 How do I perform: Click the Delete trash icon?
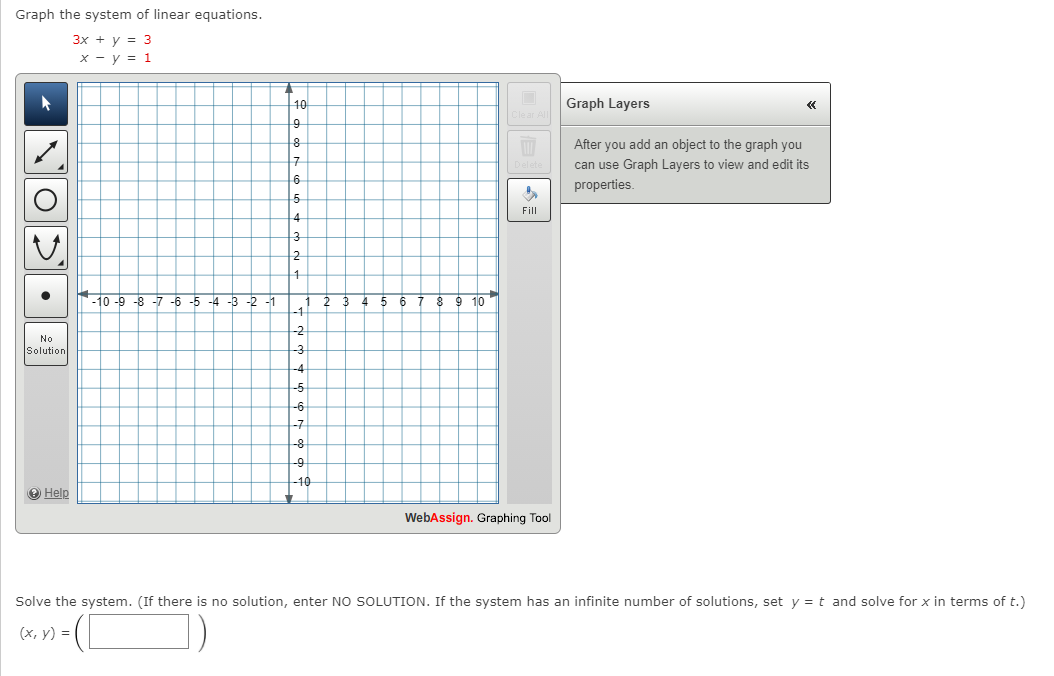click(x=529, y=148)
